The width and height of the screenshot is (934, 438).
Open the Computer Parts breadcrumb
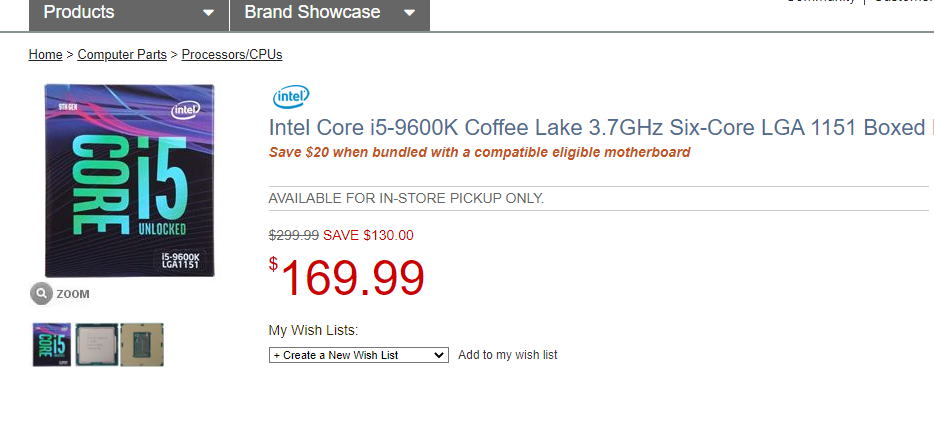point(122,55)
